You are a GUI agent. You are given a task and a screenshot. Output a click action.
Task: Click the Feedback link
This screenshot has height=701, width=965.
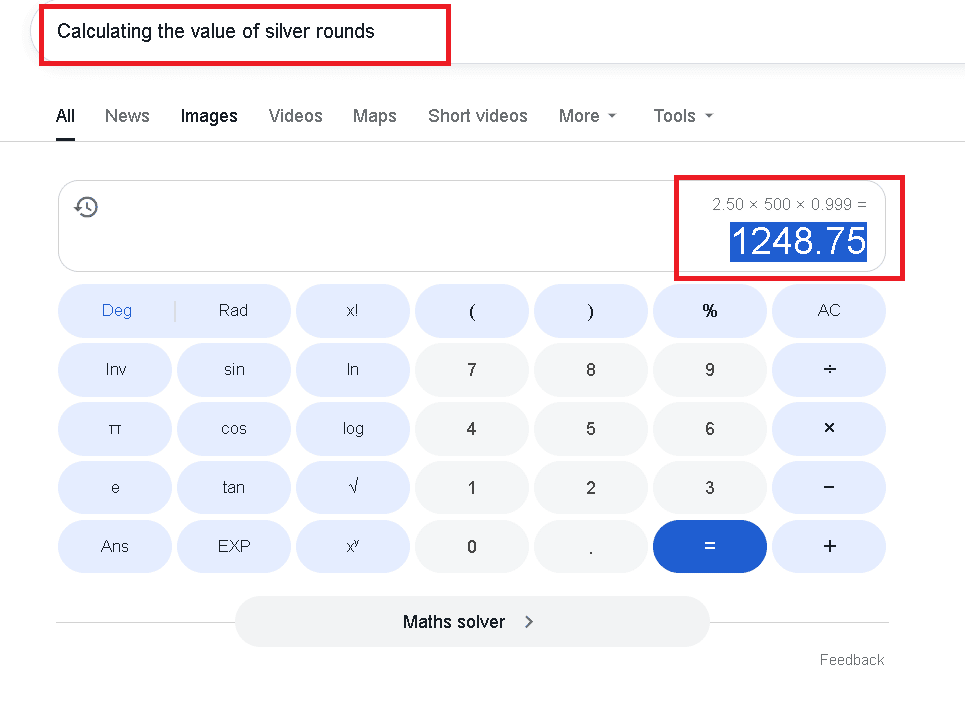pyautogui.click(x=852, y=660)
